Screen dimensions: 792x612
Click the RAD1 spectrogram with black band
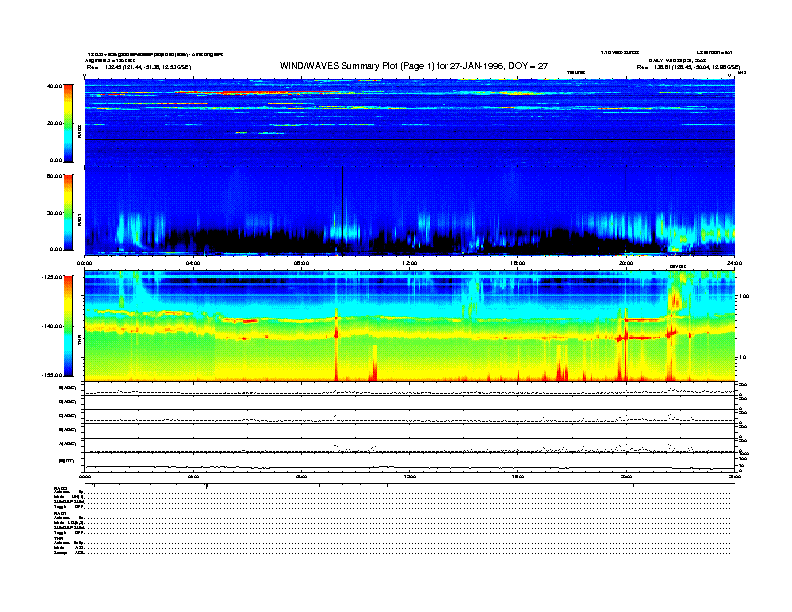(x=410, y=211)
